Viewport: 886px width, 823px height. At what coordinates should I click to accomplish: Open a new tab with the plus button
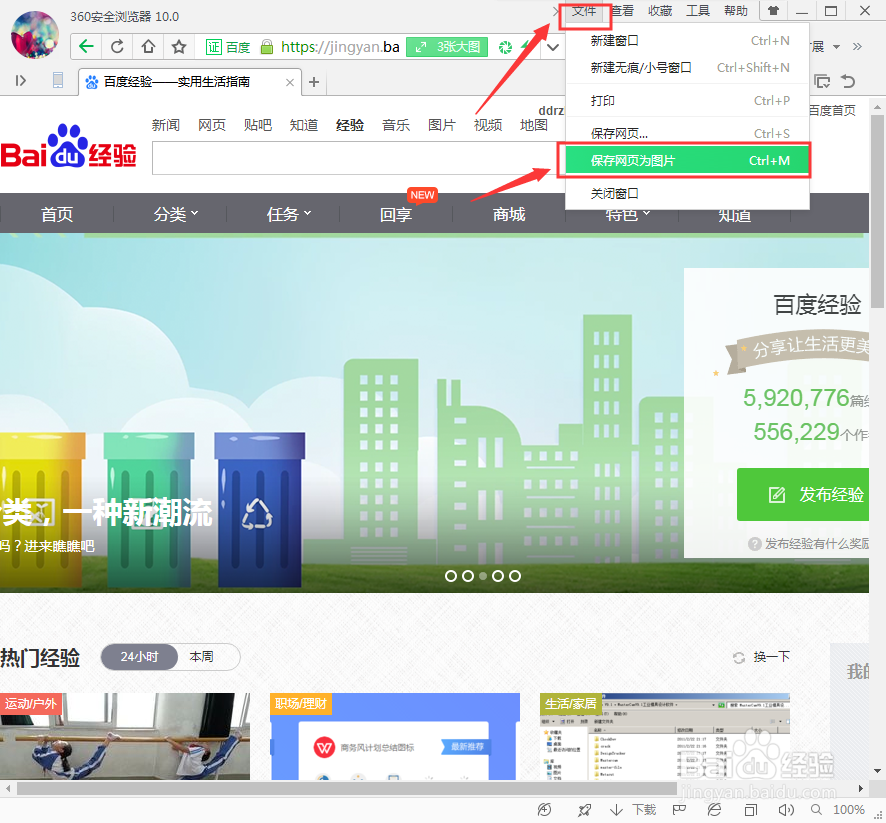[x=314, y=83]
